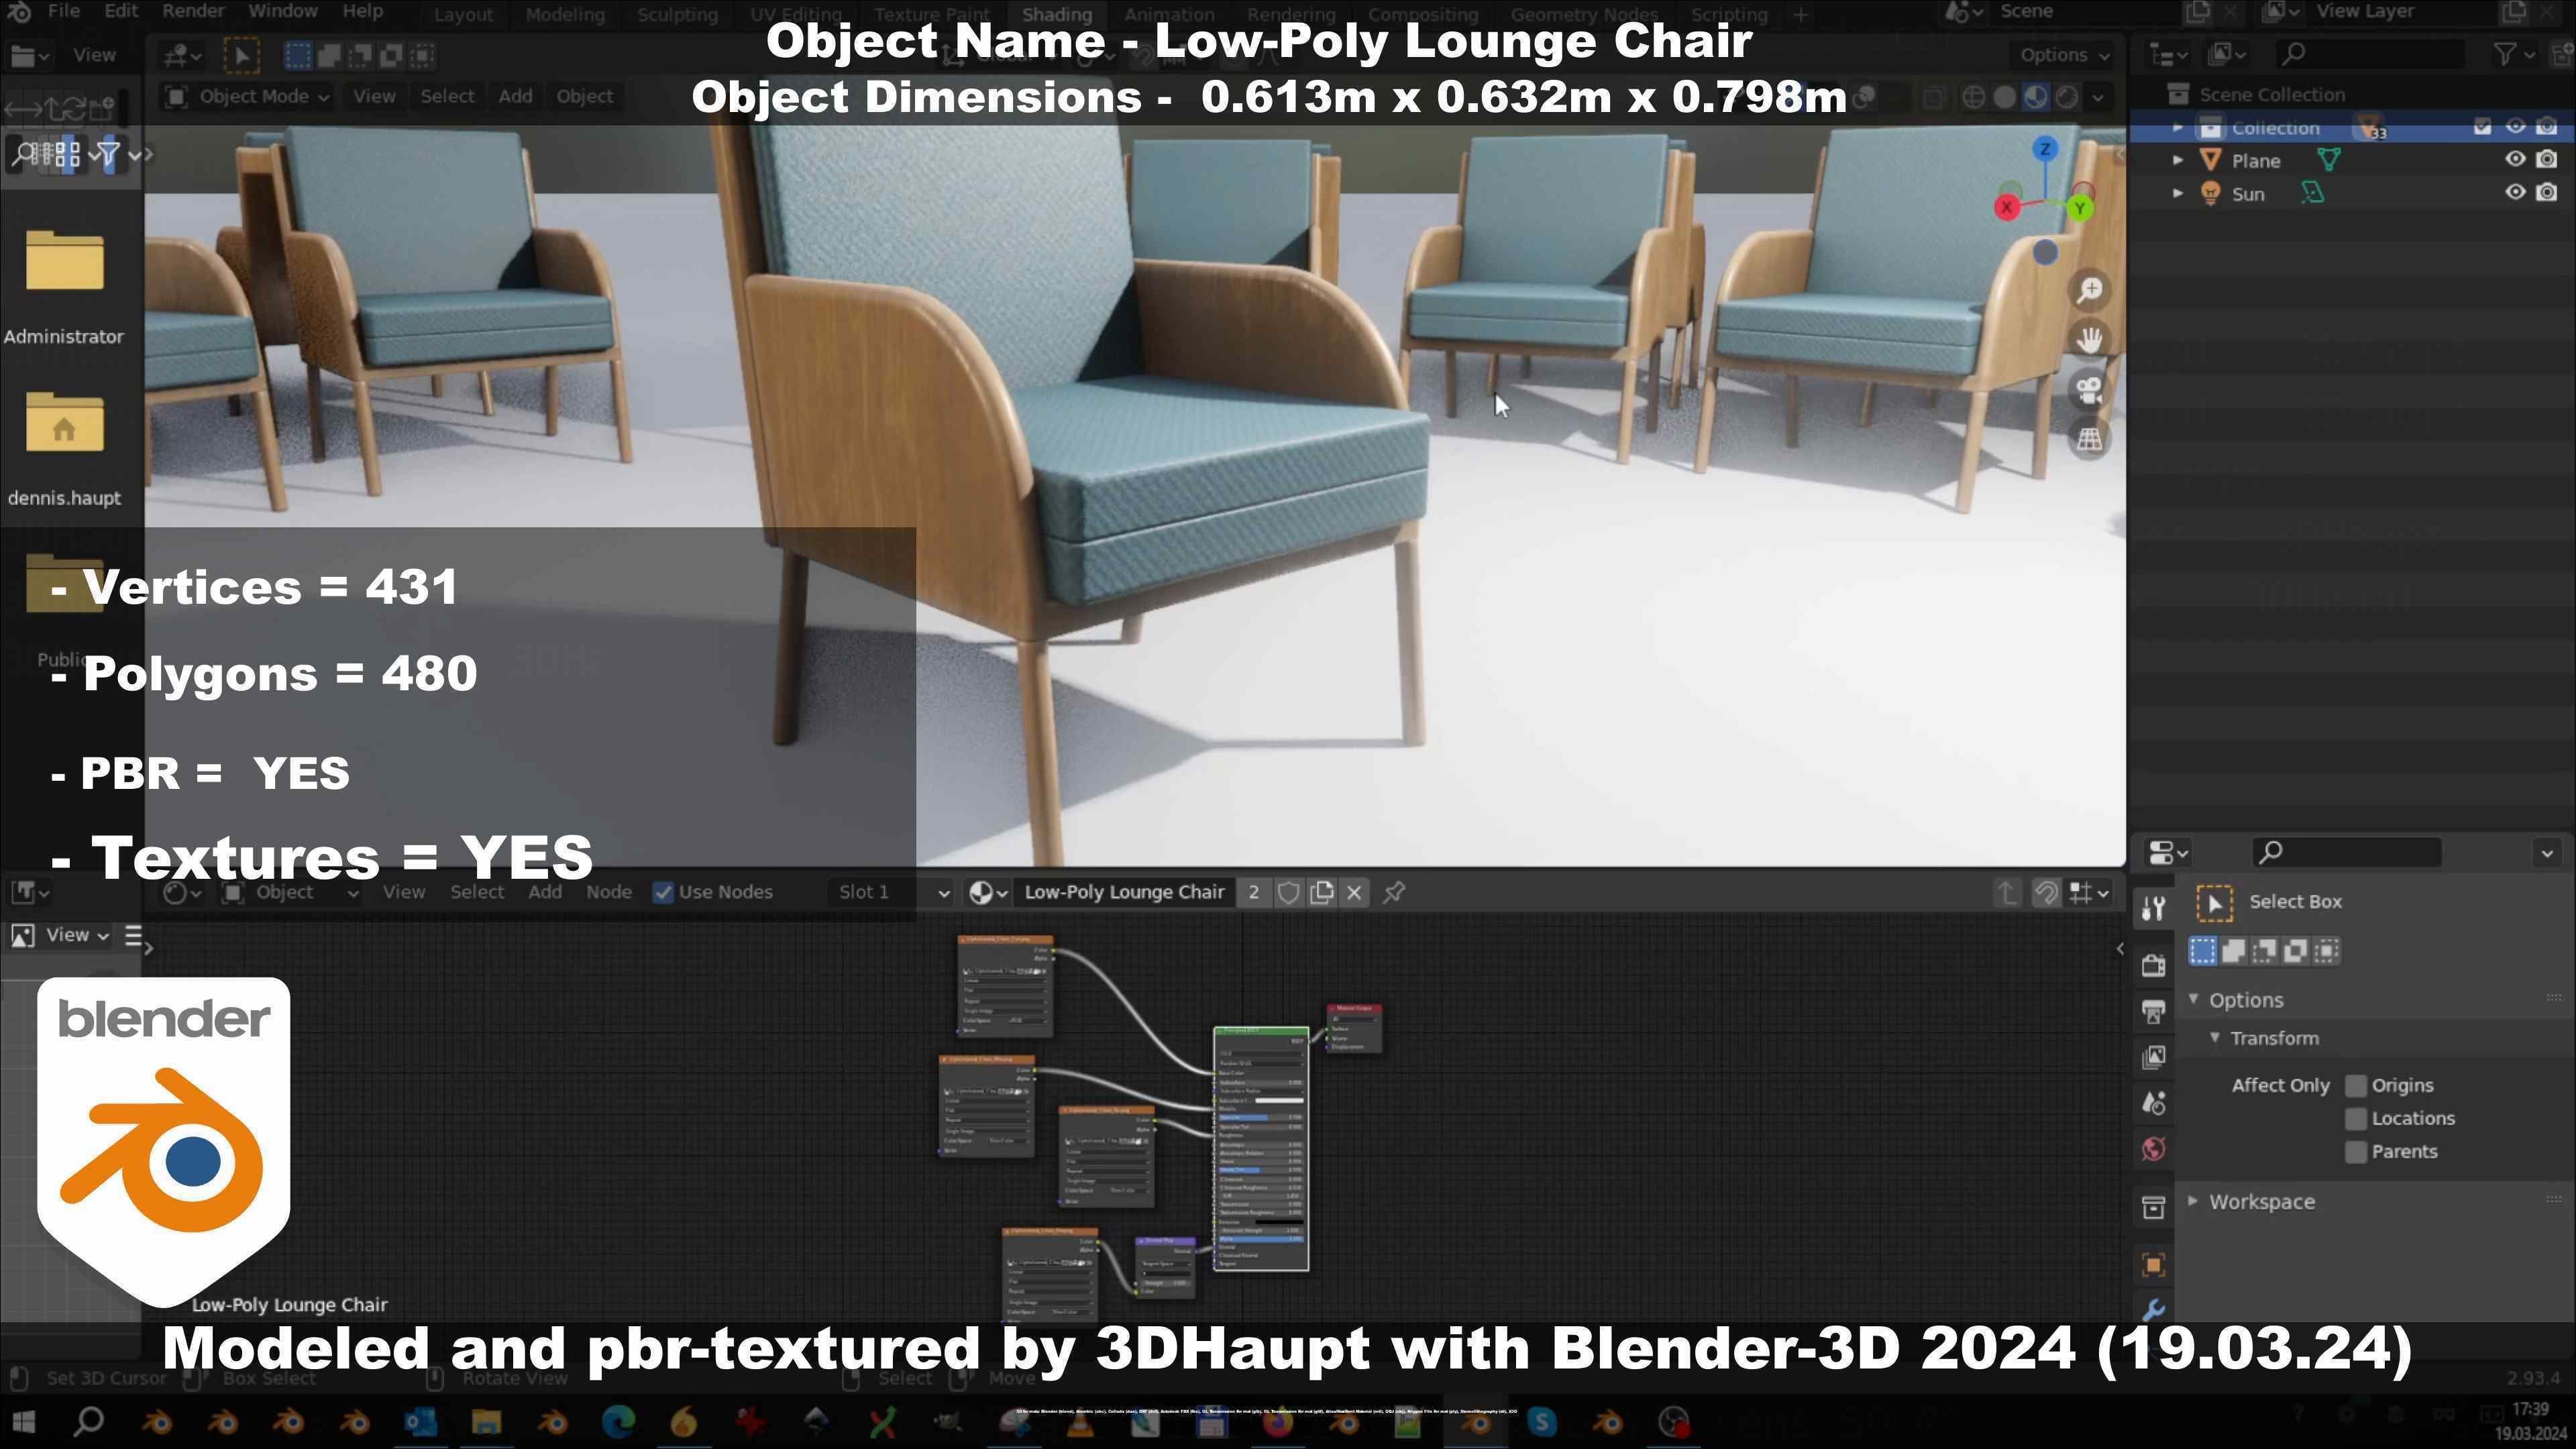Expand the Workspace panel

(x=2194, y=1201)
